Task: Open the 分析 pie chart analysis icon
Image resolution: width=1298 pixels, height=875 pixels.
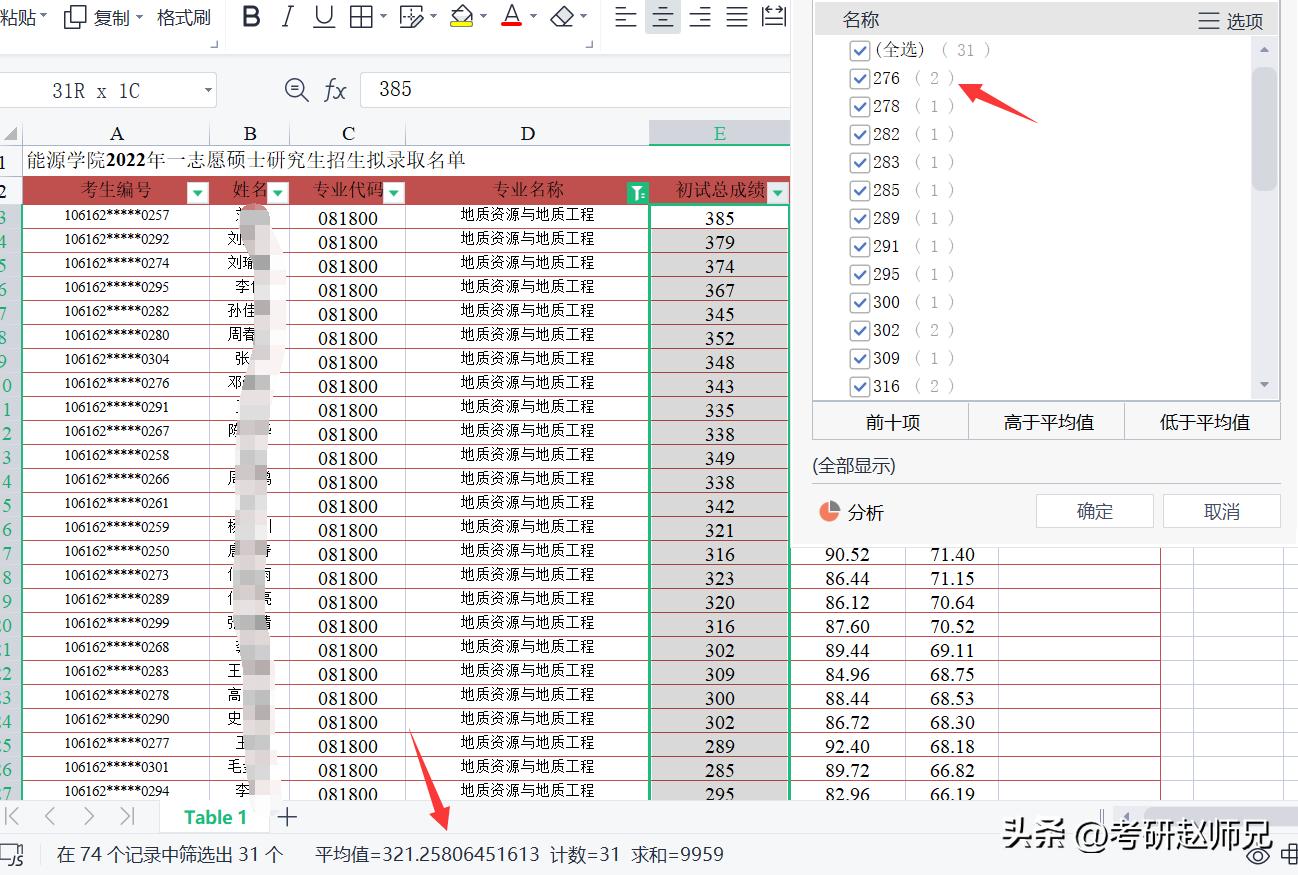Action: (x=828, y=511)
